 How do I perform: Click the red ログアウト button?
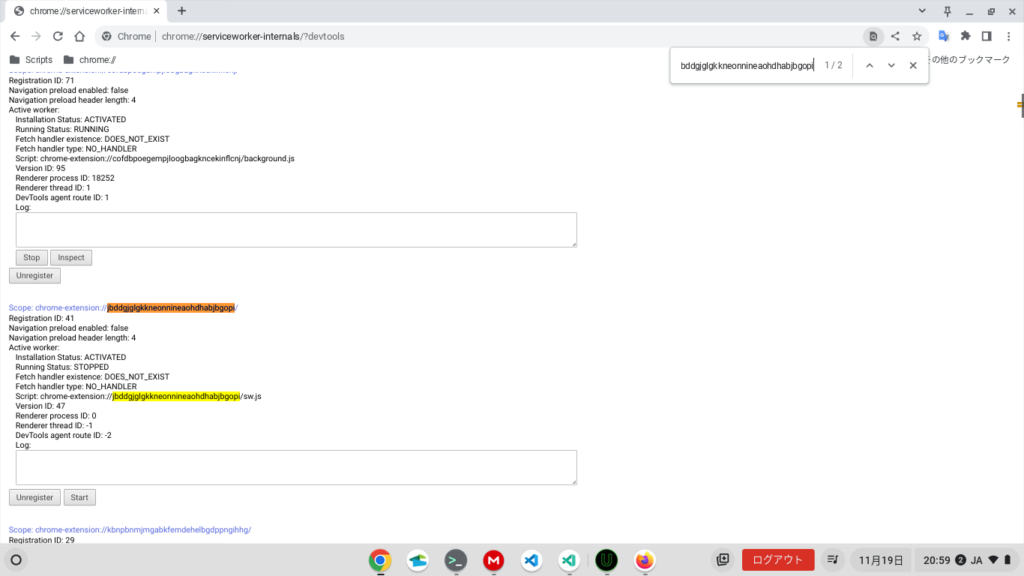pos(777,560)
